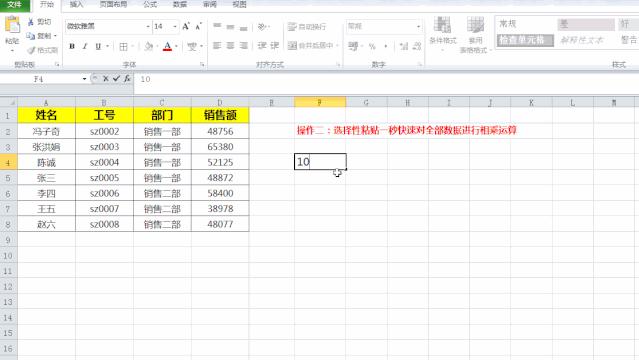This screenshot has height=360, width=639.
Task: Toggle center text alignment
Action: coord(230,45)
